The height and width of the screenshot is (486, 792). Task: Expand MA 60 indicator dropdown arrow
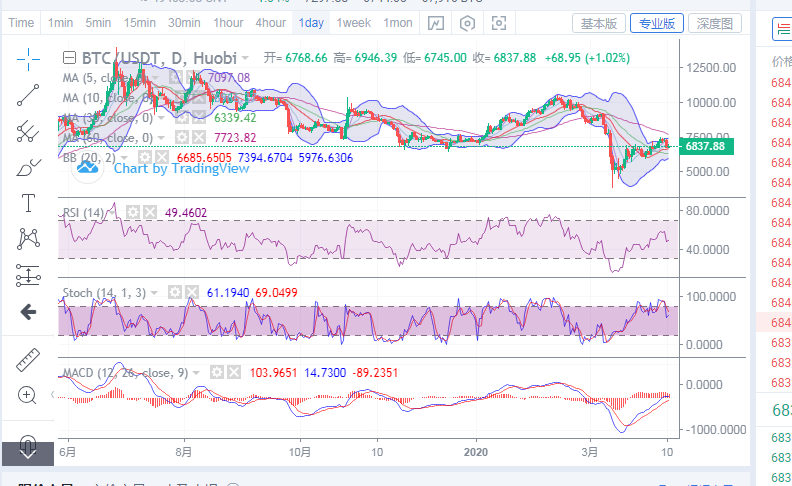click(161, 138)
